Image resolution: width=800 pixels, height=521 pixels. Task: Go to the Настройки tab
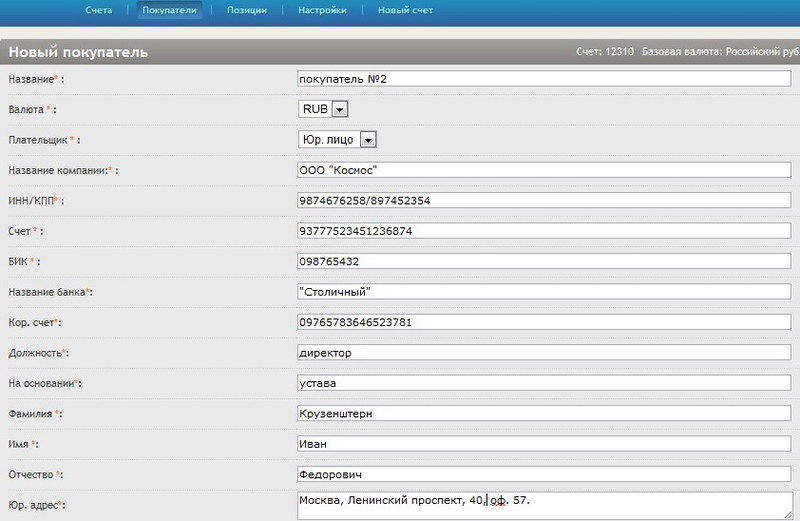(x=322, y=10)
